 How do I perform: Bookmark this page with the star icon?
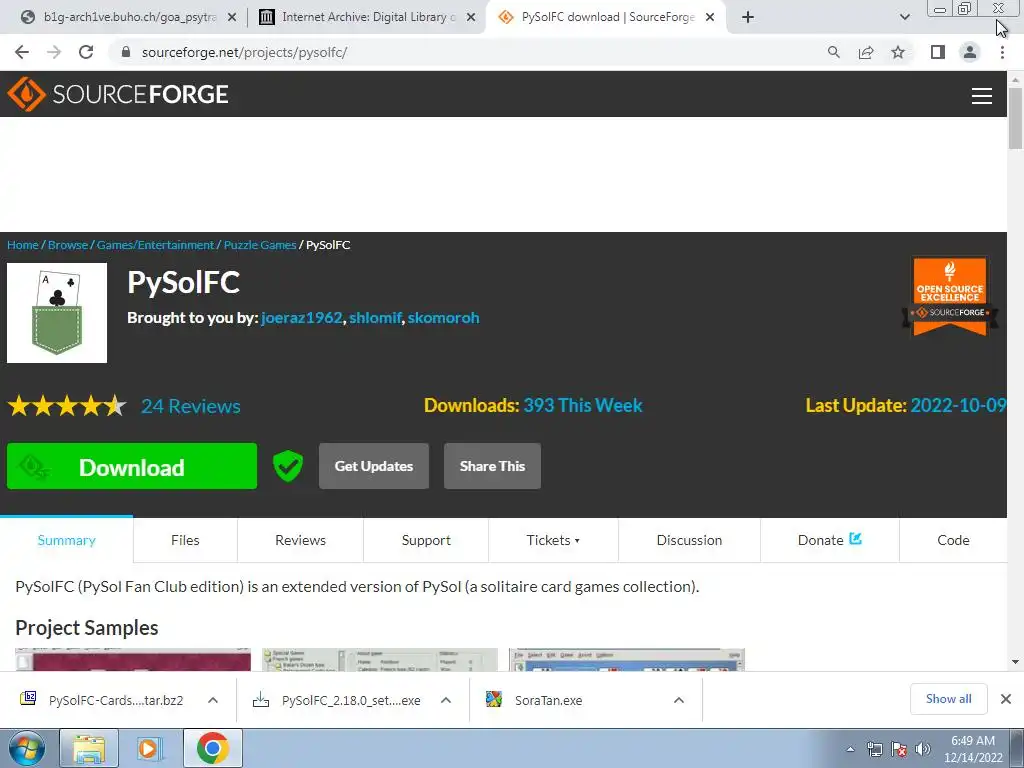click(x=898, y=52)
